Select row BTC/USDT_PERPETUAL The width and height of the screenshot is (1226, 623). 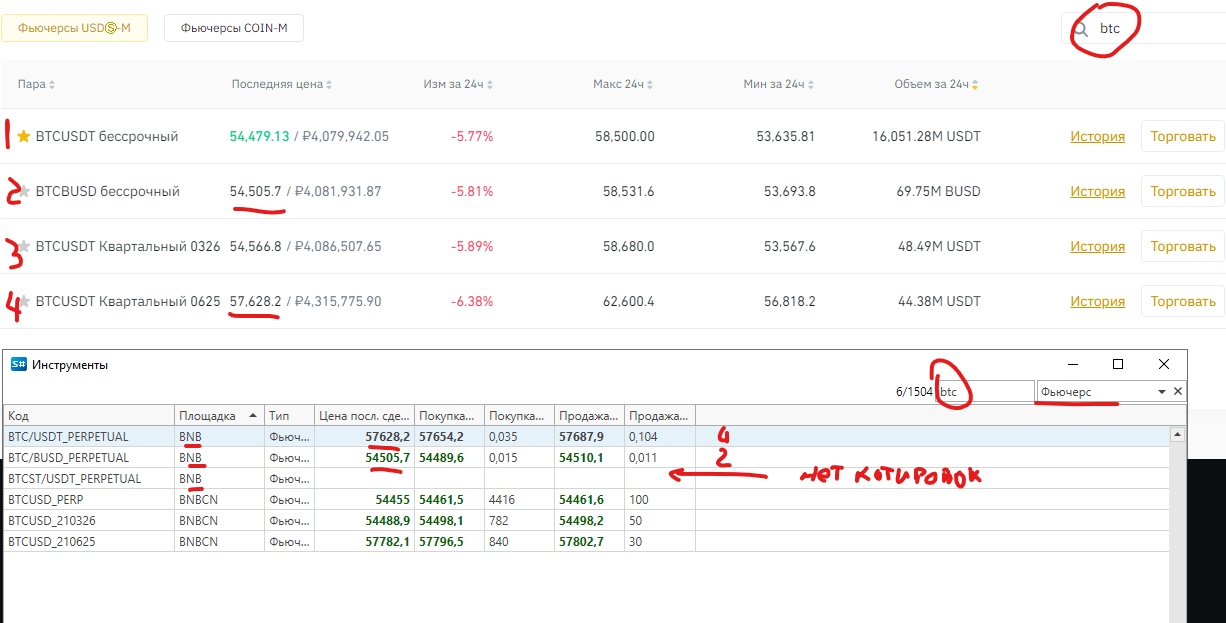pyautogui.click(x=586, y=436)
